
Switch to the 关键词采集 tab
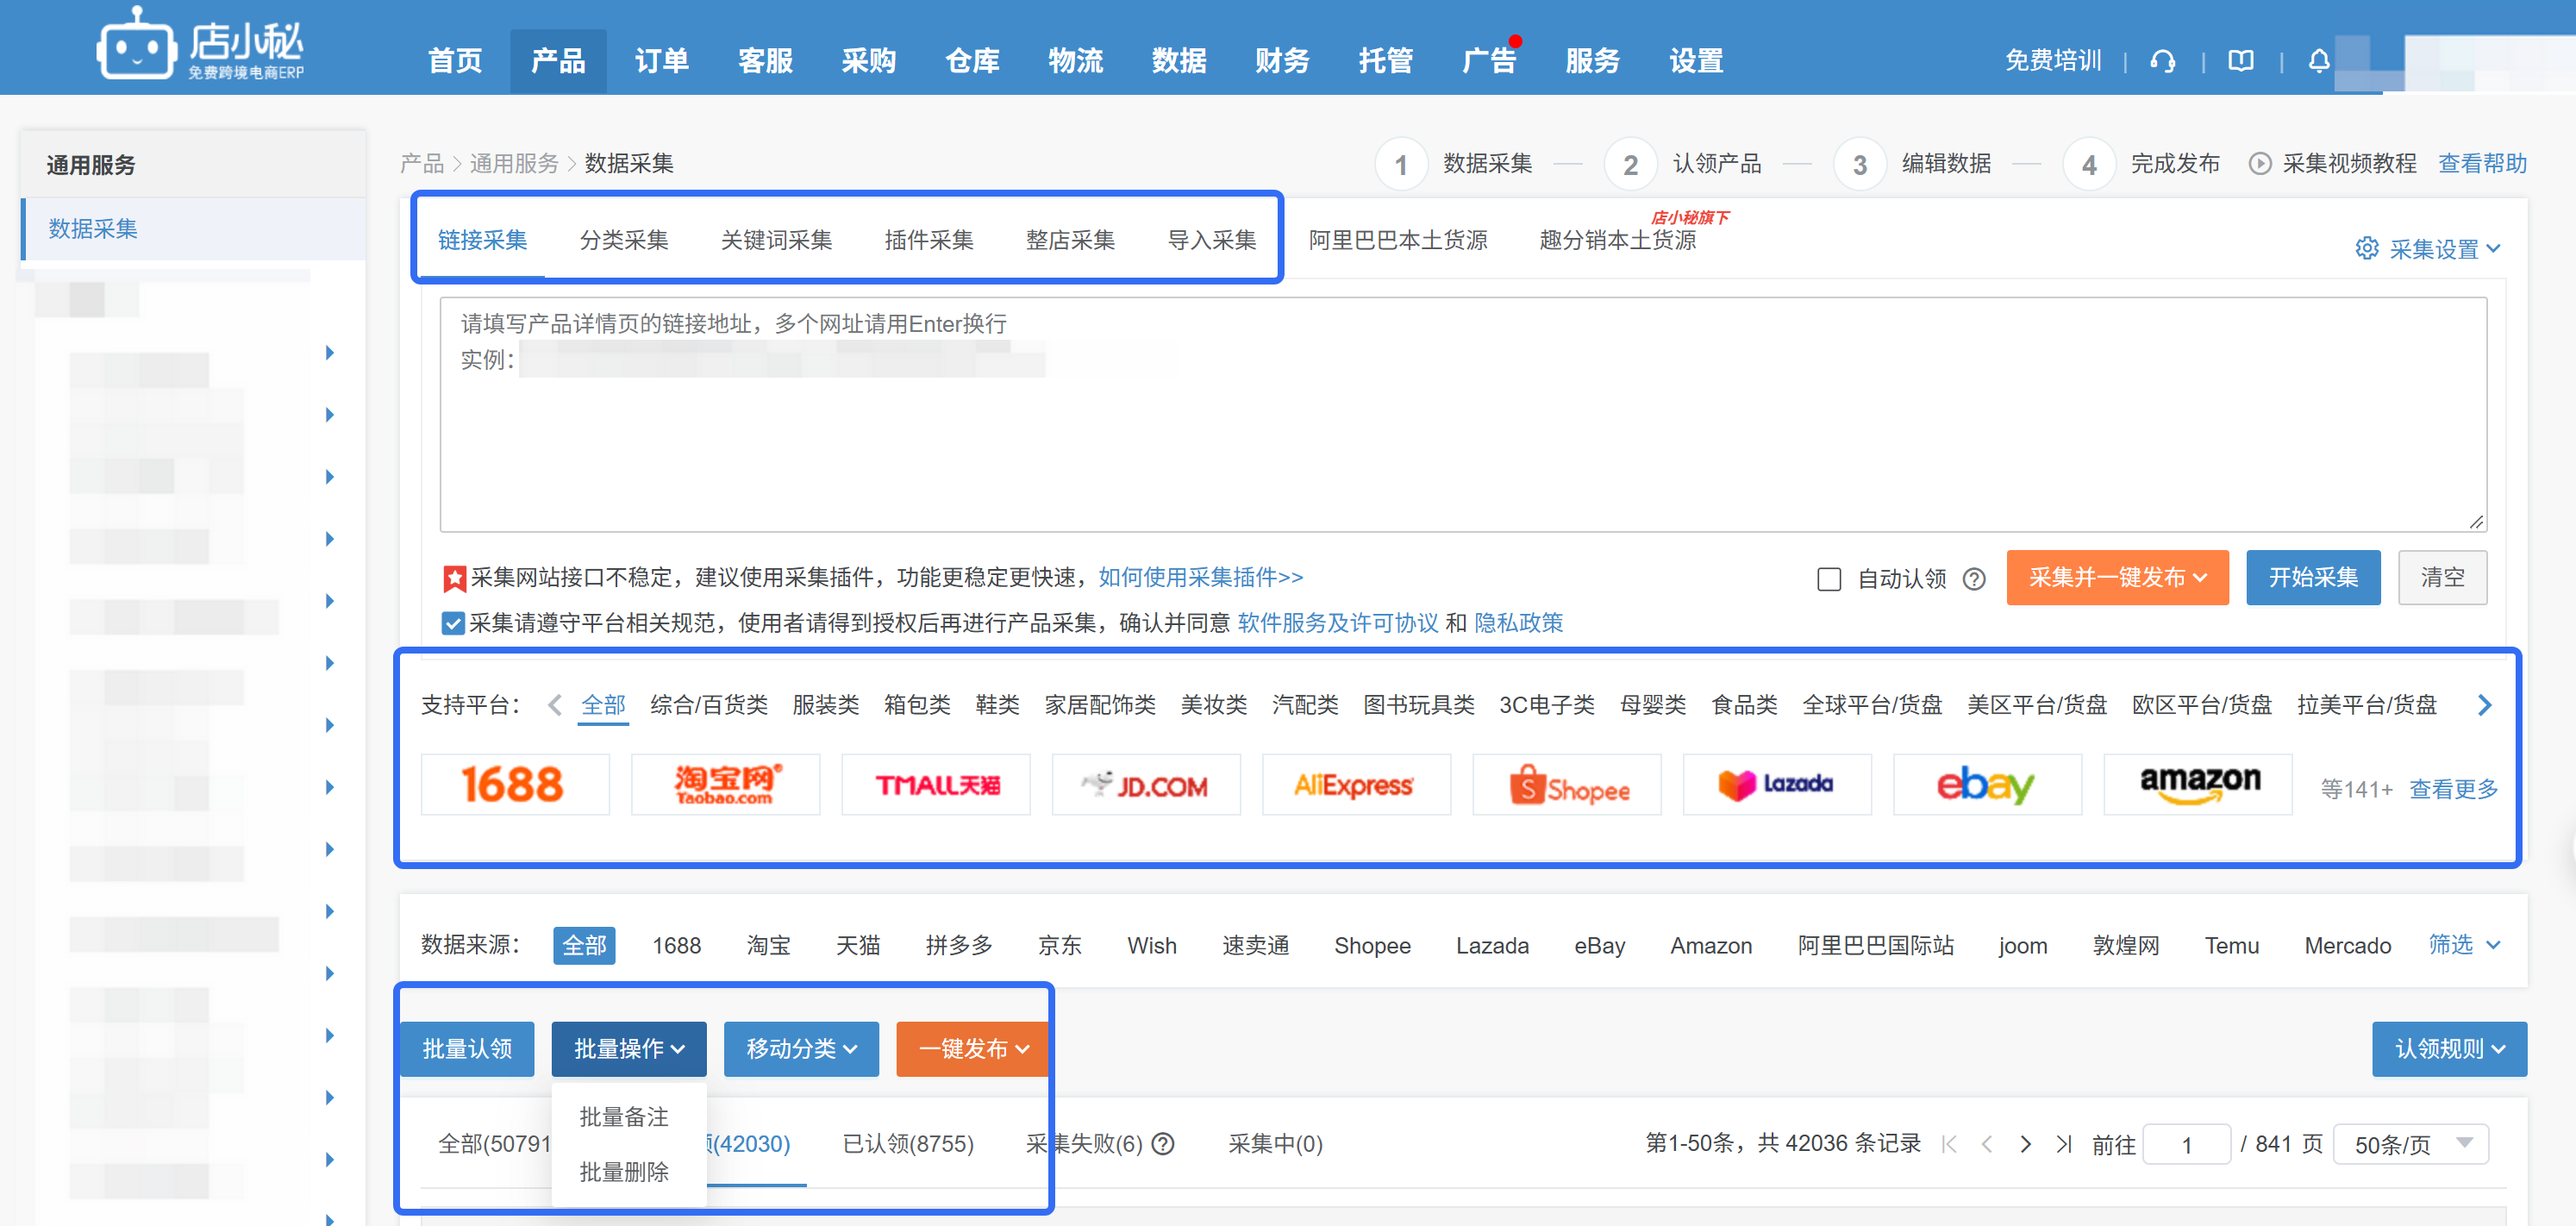click(x=776, y=240)
